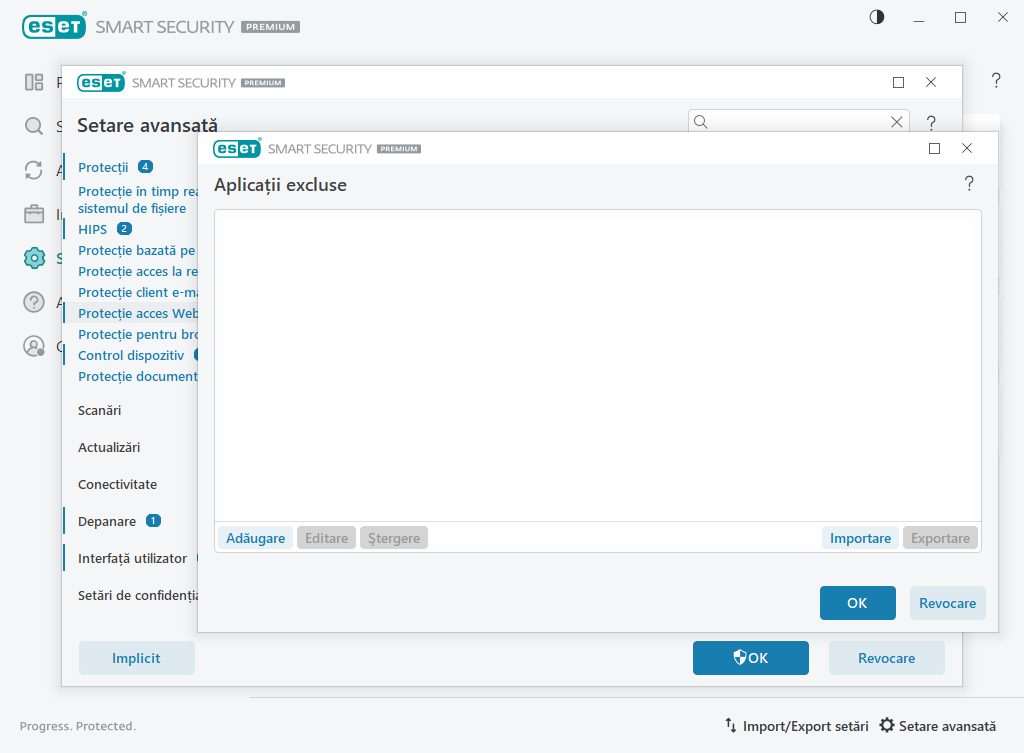The height and width of the screenshot is (753, 1024).
Task: Open Setări de confidențialitate section
Action: 138,596
